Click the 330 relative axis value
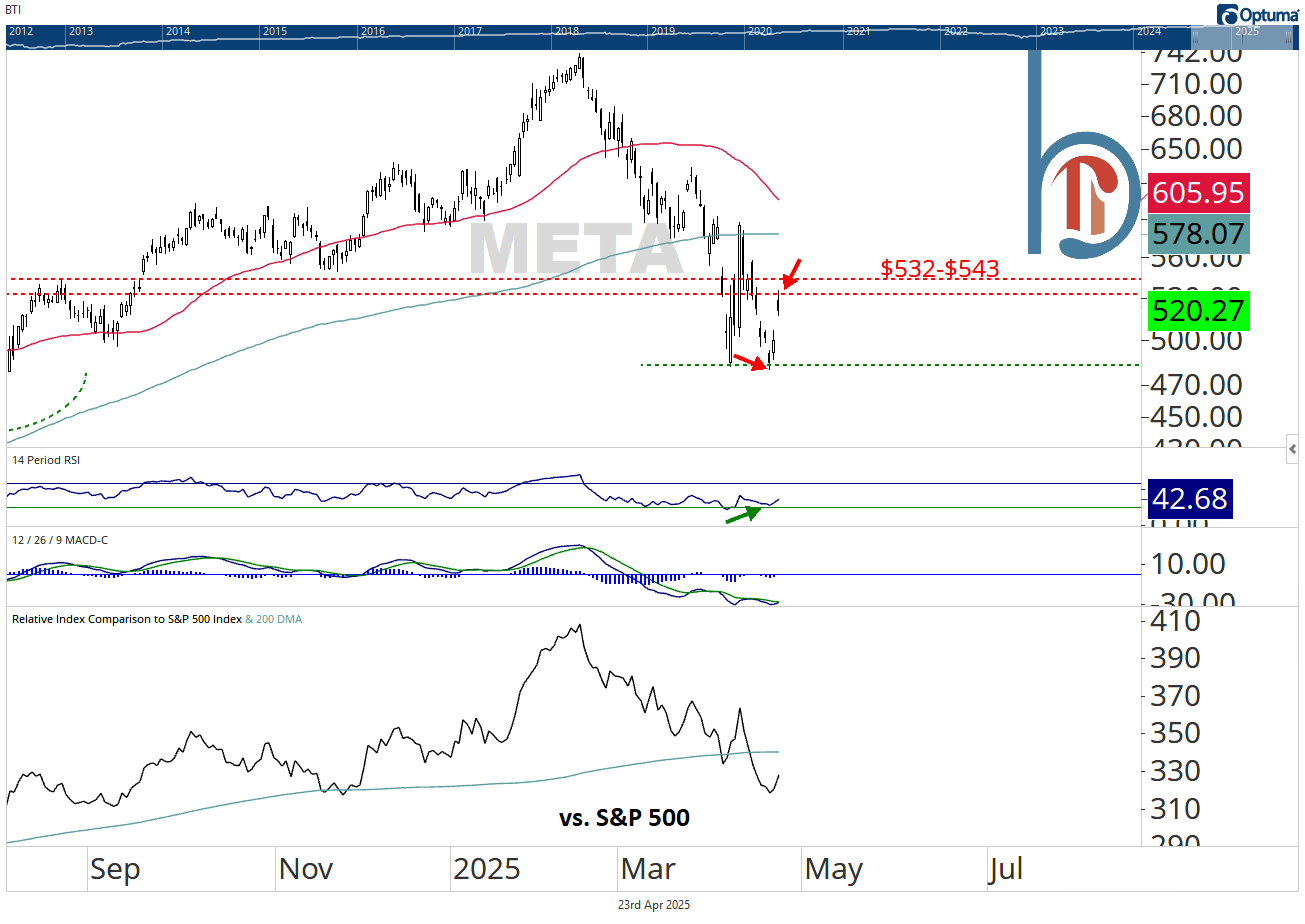The image size is (1305, 924). 1175,771
